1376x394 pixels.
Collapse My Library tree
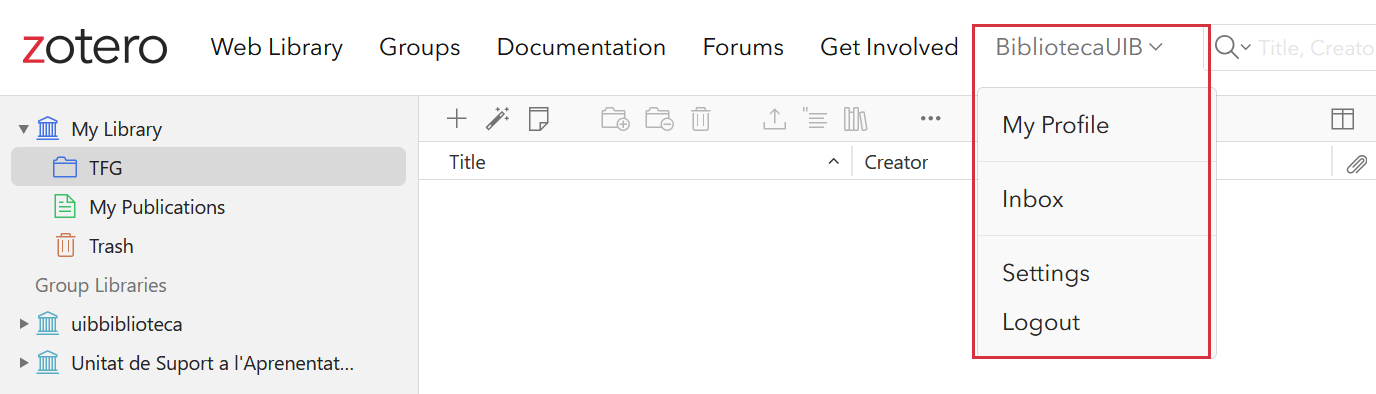[23, 129]
